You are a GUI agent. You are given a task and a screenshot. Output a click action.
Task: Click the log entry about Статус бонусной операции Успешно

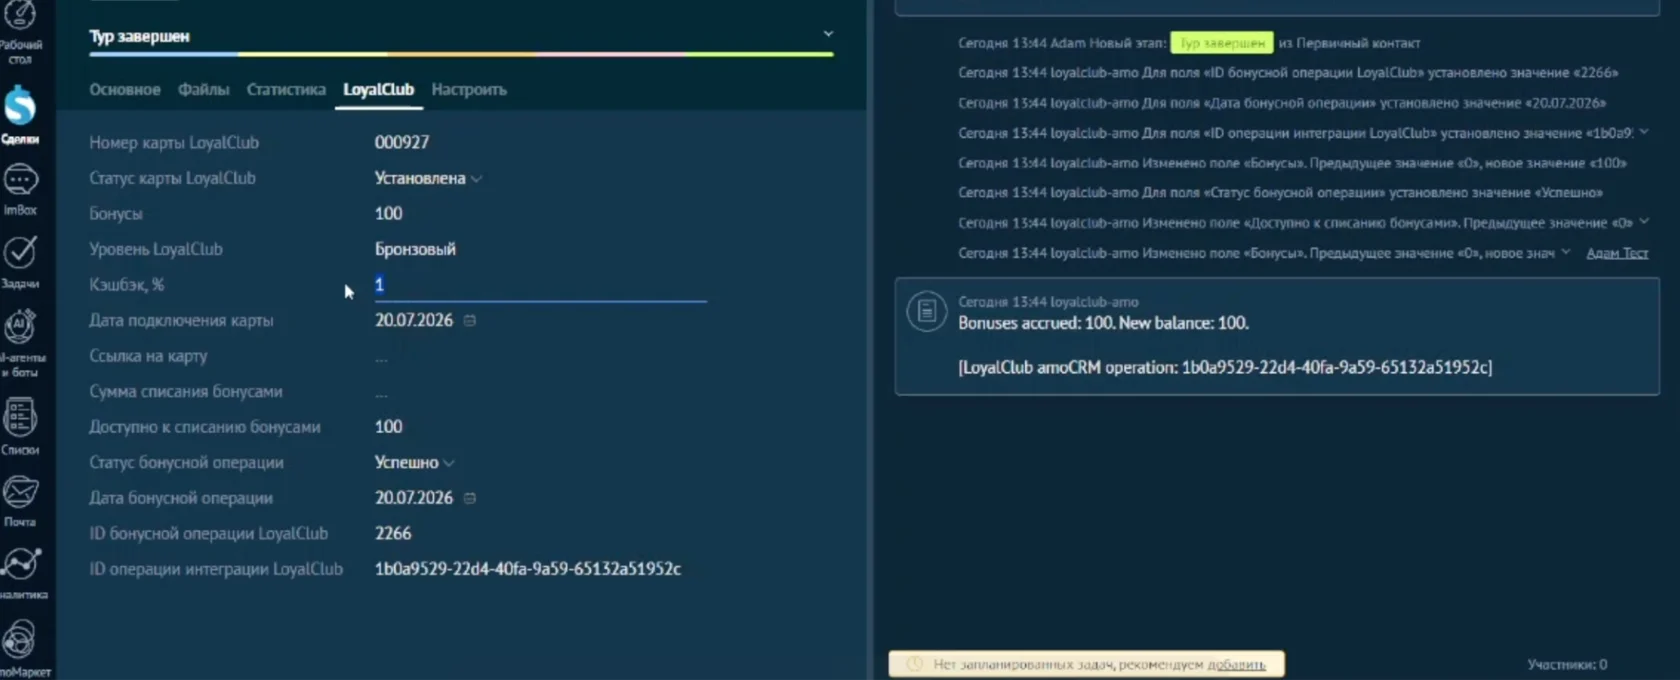pyautogui.click(x=1280, y=192)
